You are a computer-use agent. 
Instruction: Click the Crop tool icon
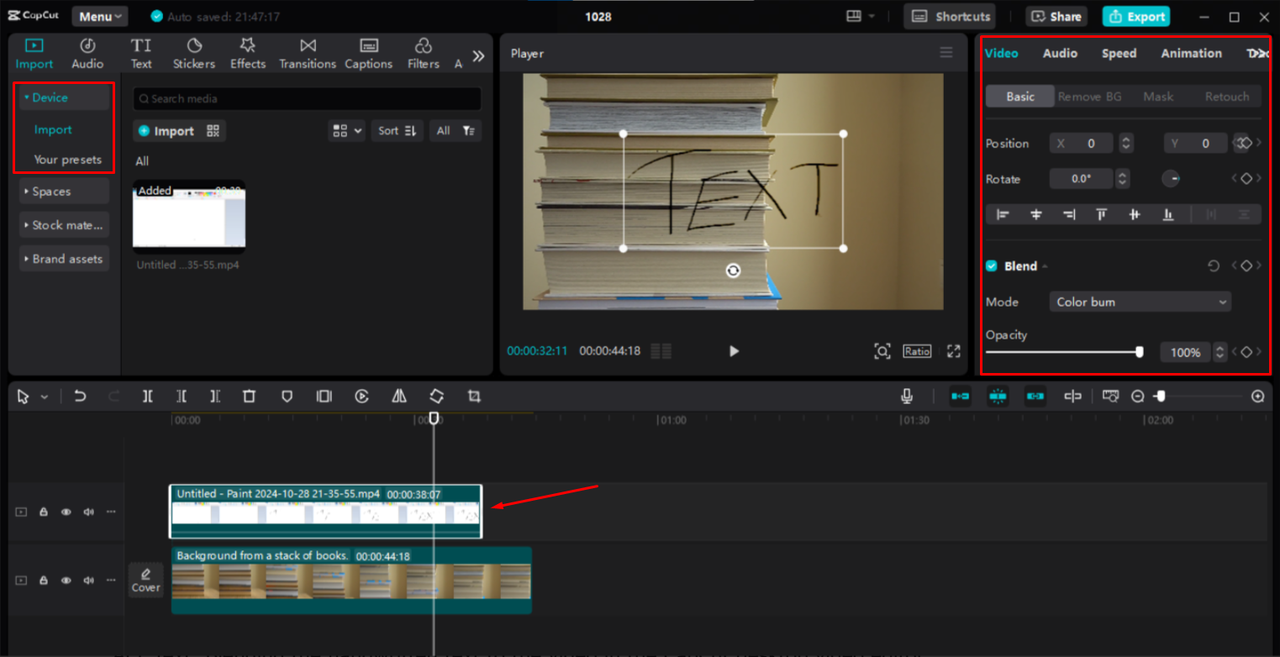(x=474, y=396)
